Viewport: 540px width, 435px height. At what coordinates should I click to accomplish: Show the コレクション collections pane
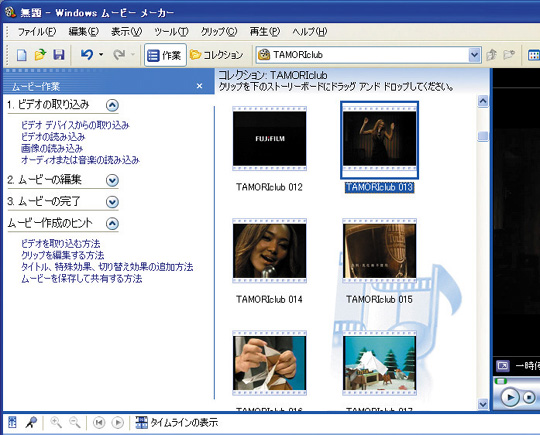click(217, 55)
